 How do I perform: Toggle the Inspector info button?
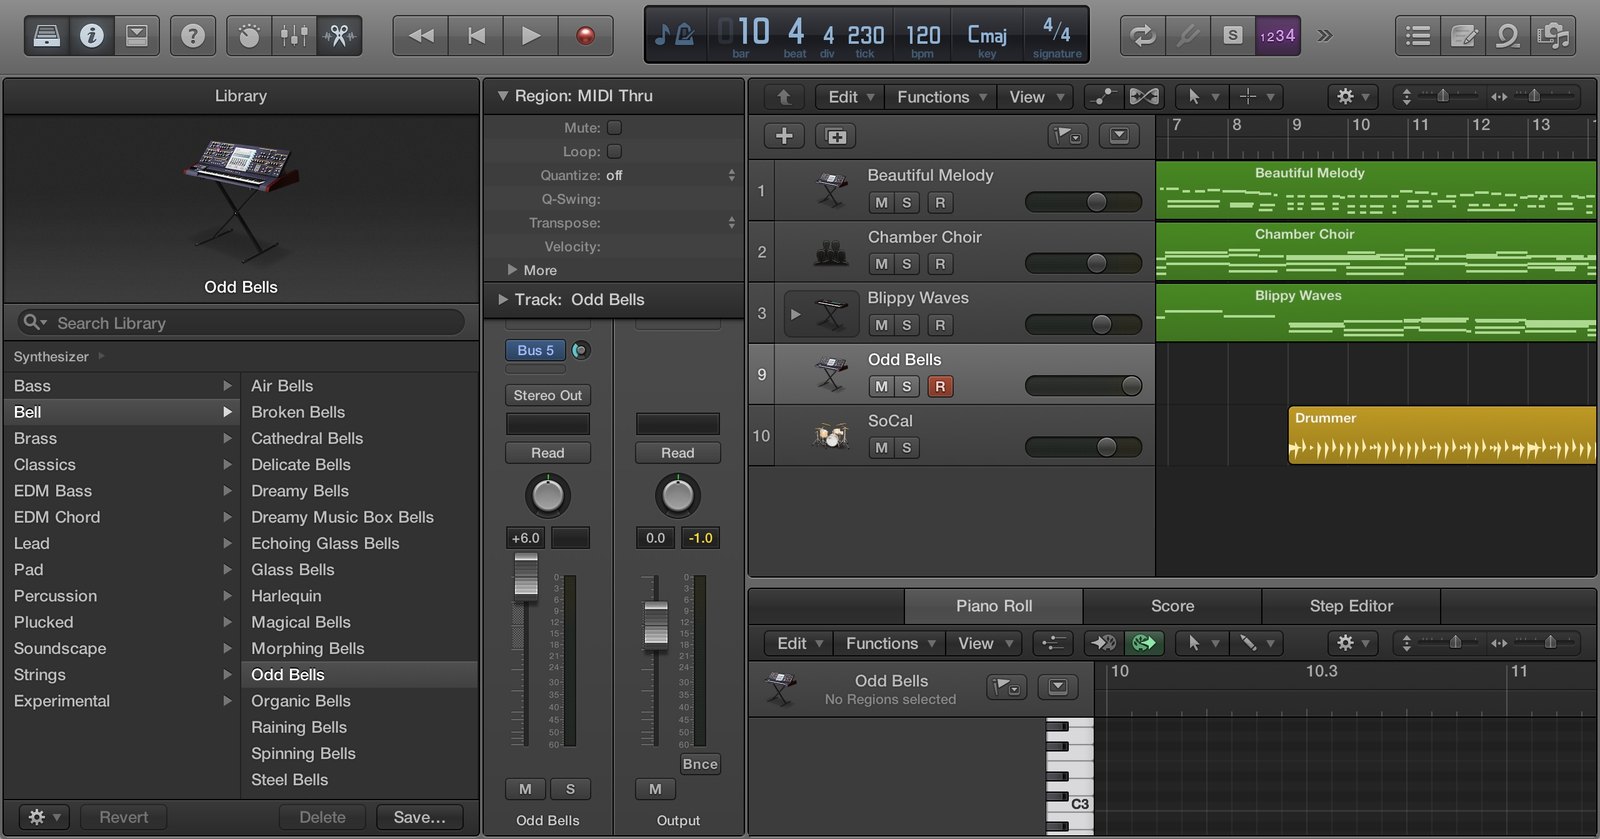pos(92,36)
